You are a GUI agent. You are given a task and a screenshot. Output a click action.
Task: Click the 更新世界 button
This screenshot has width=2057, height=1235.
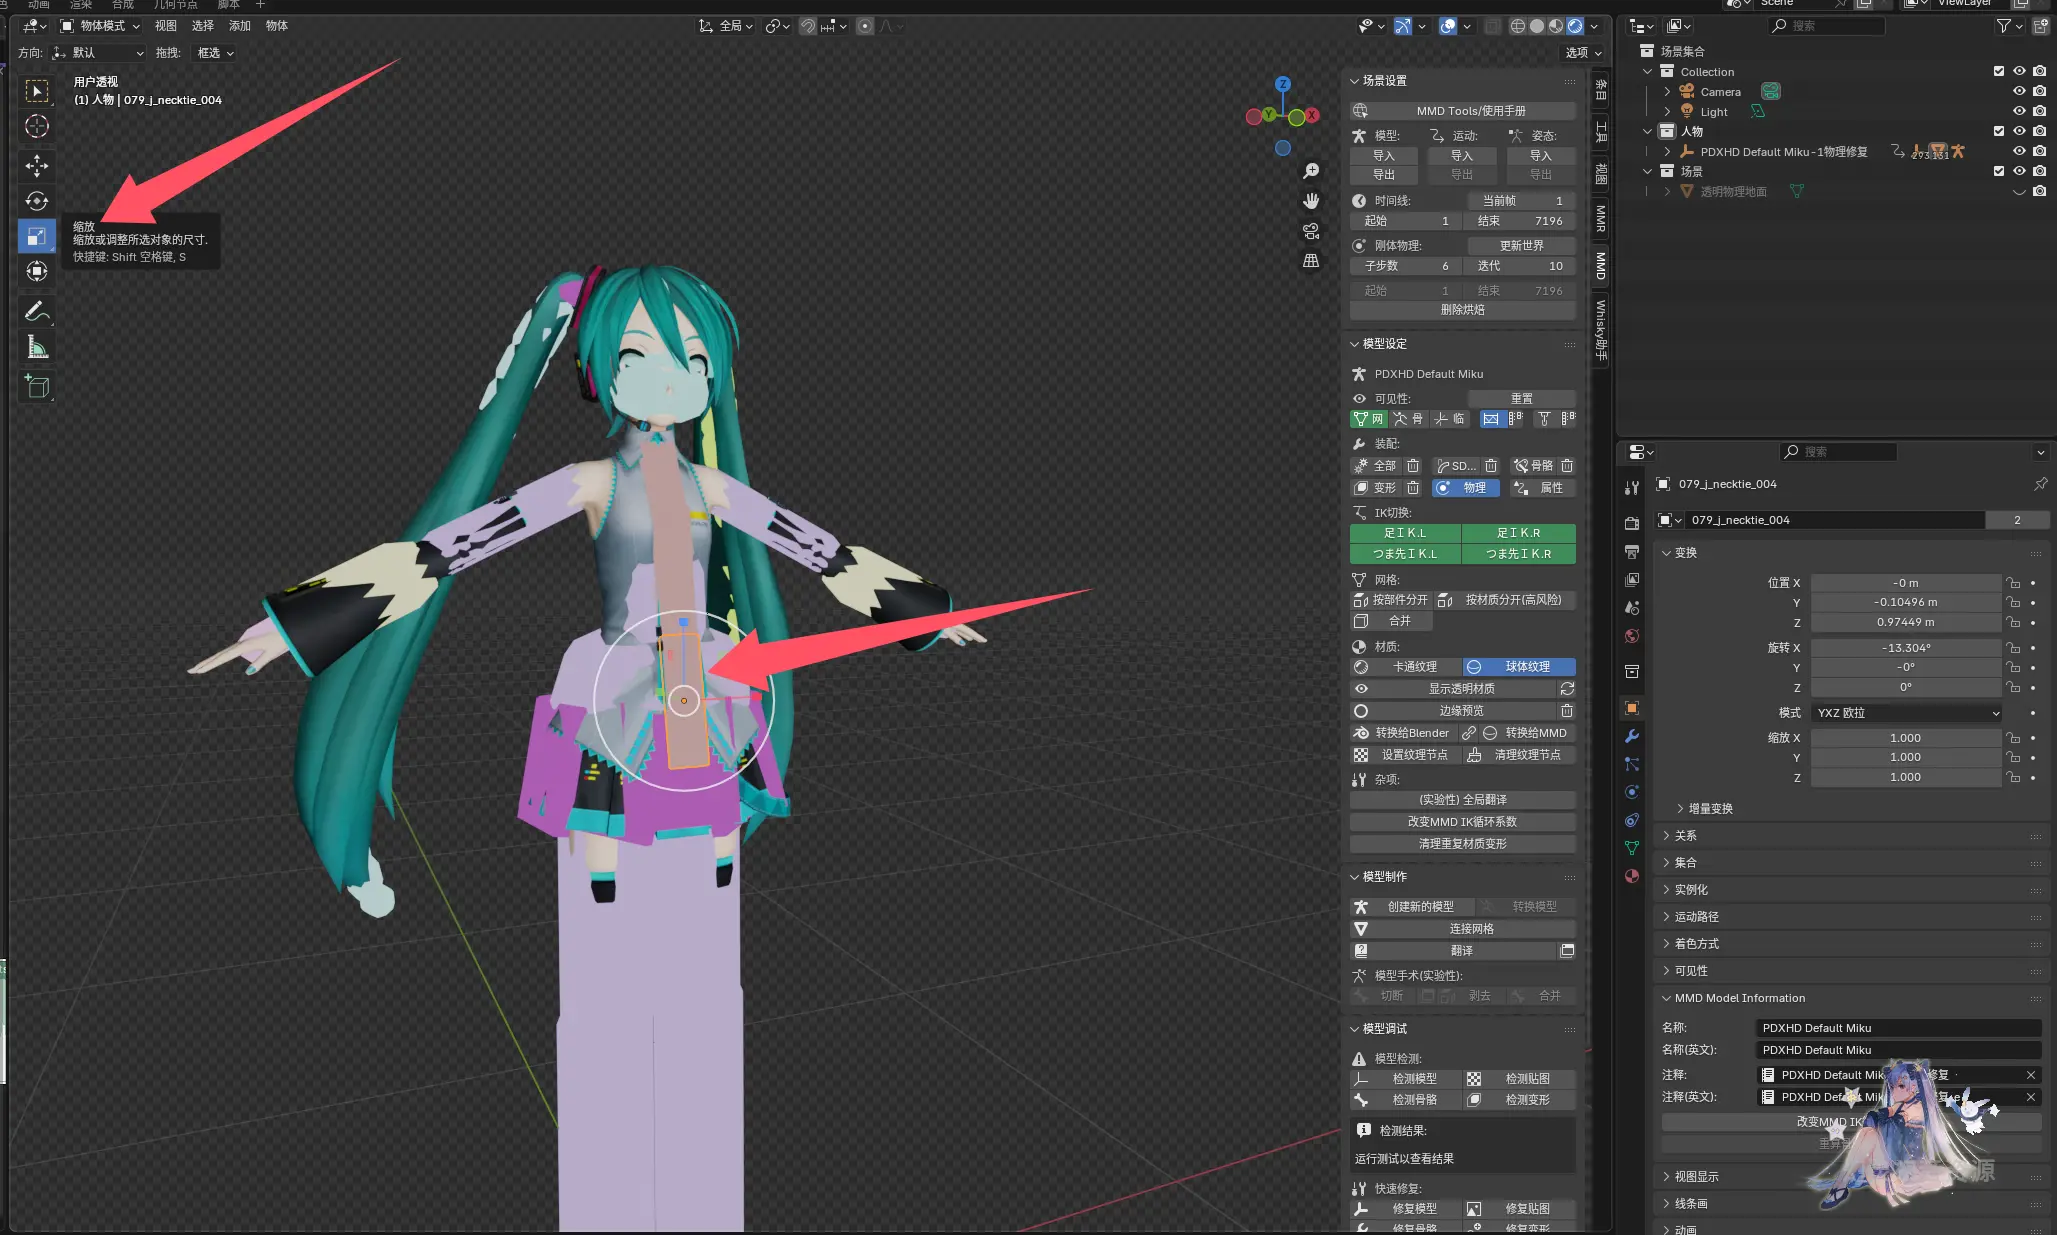point(1521,246)
